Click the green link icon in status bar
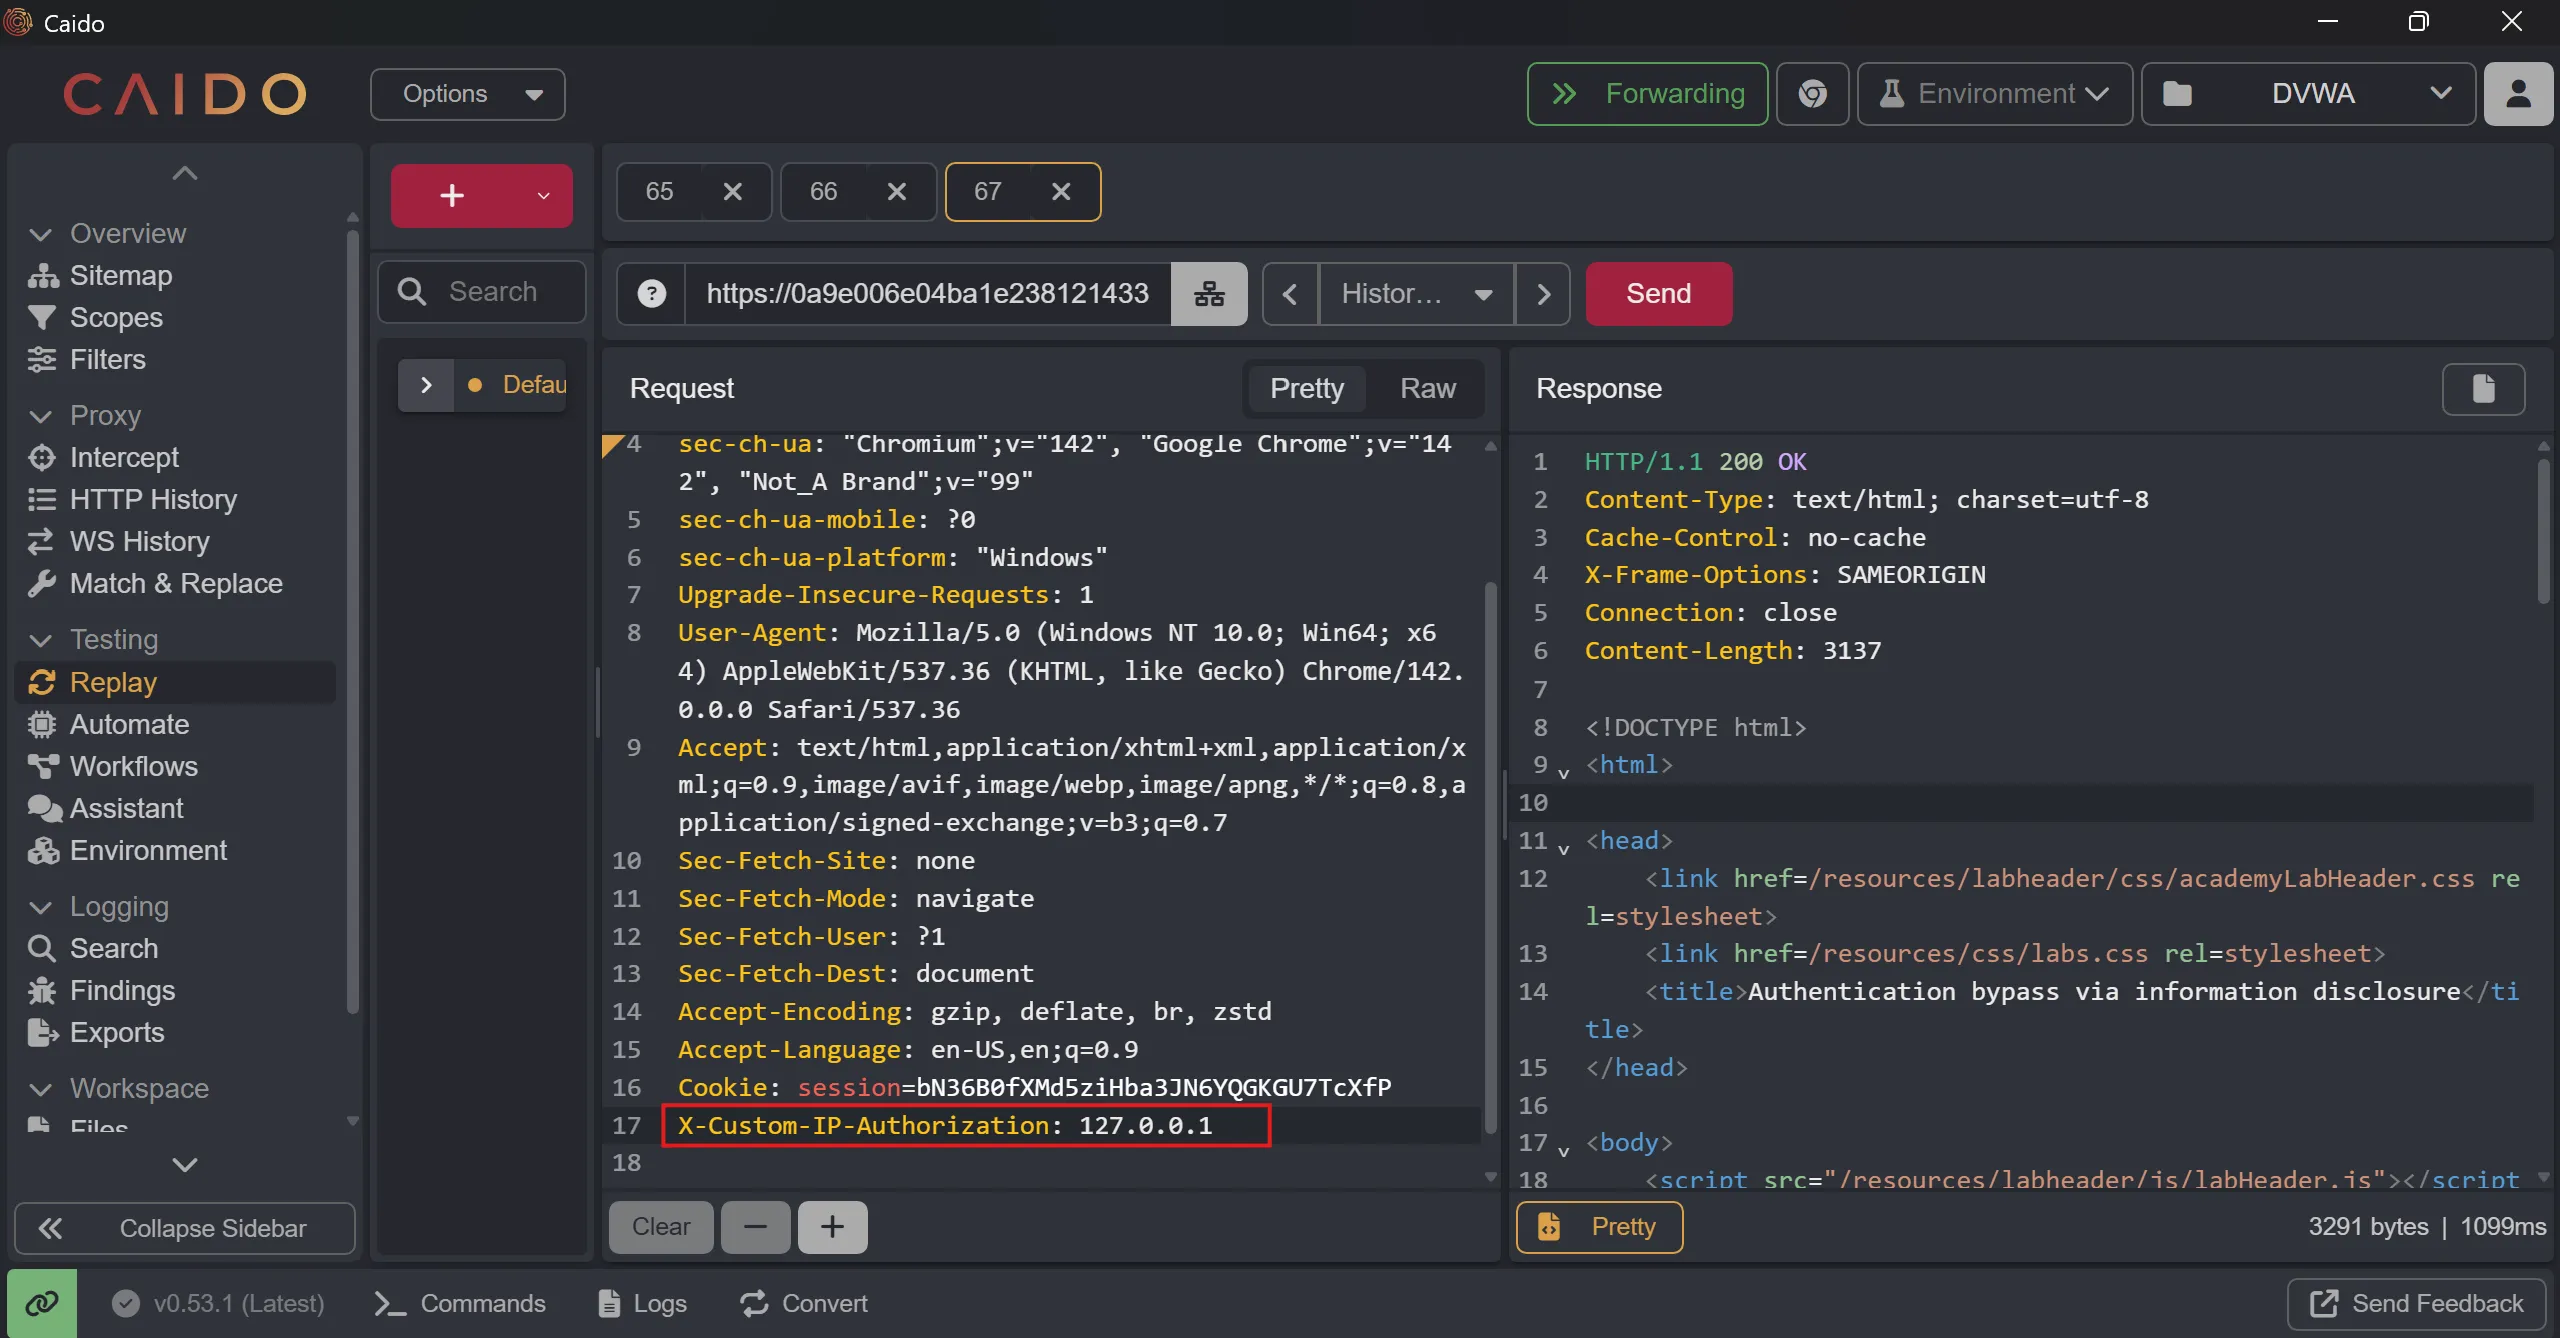This screenshot has width=2560, height=1338. pos(42,1303)
